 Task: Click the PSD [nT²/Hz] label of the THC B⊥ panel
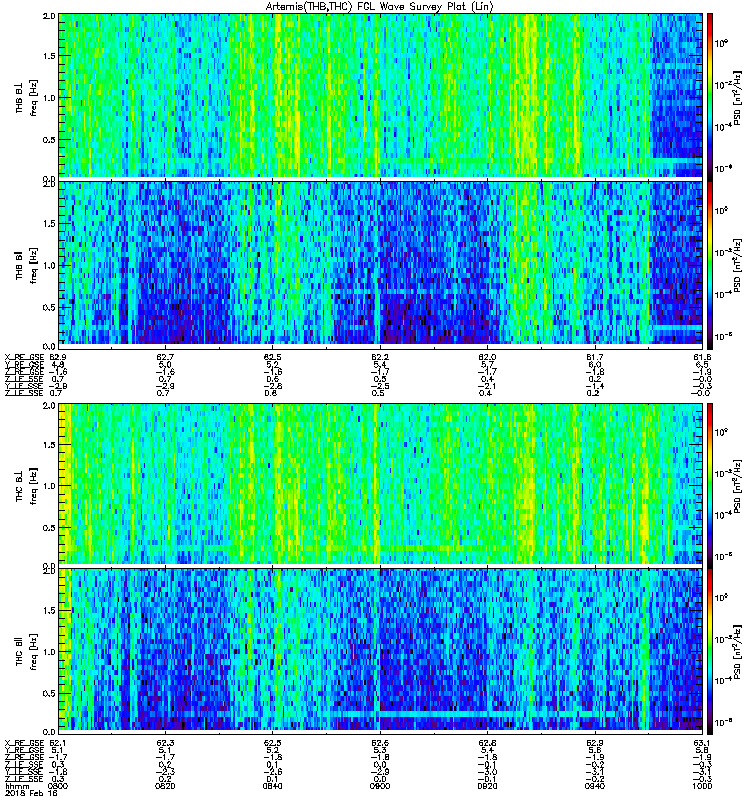pos(738,487)
